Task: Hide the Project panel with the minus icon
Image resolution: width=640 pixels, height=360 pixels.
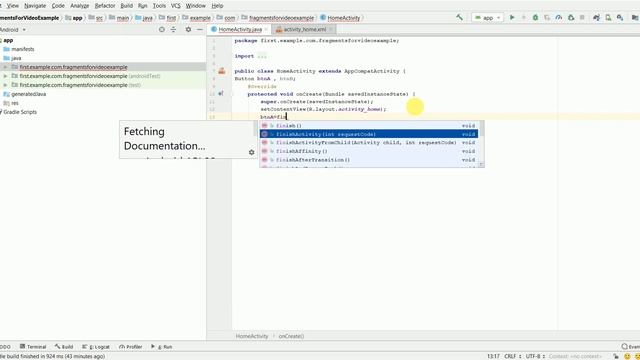Action: [x=200, y=29]
